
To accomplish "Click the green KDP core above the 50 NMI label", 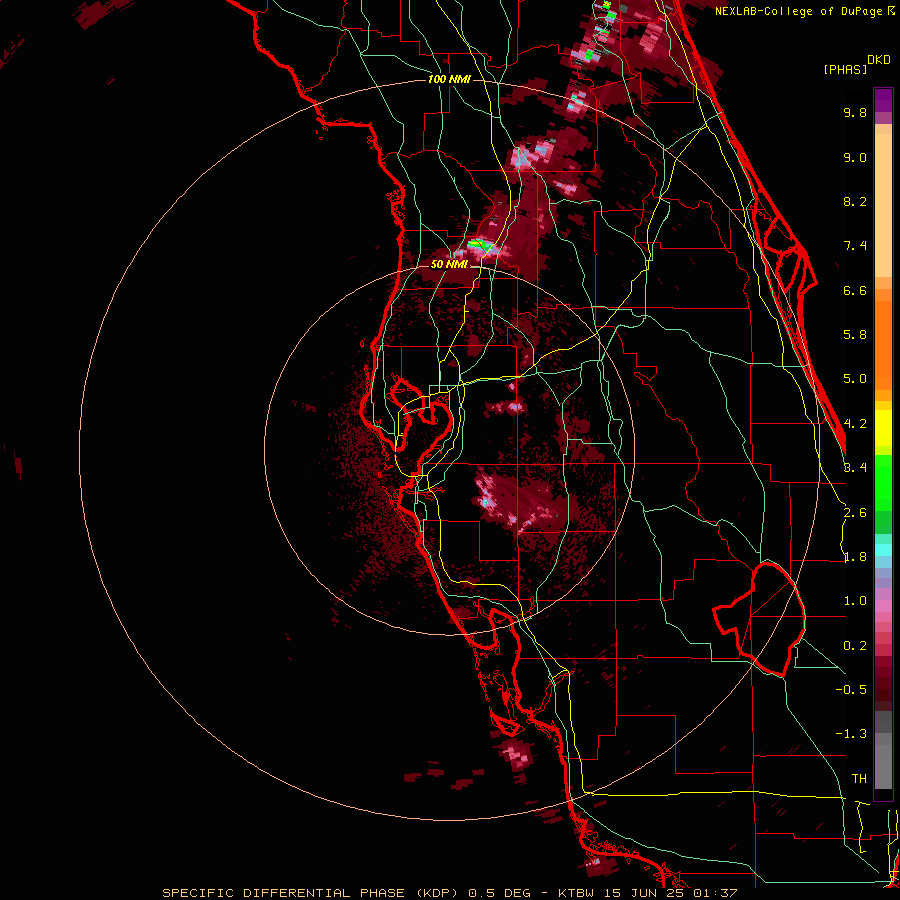I will click(480, 246).
